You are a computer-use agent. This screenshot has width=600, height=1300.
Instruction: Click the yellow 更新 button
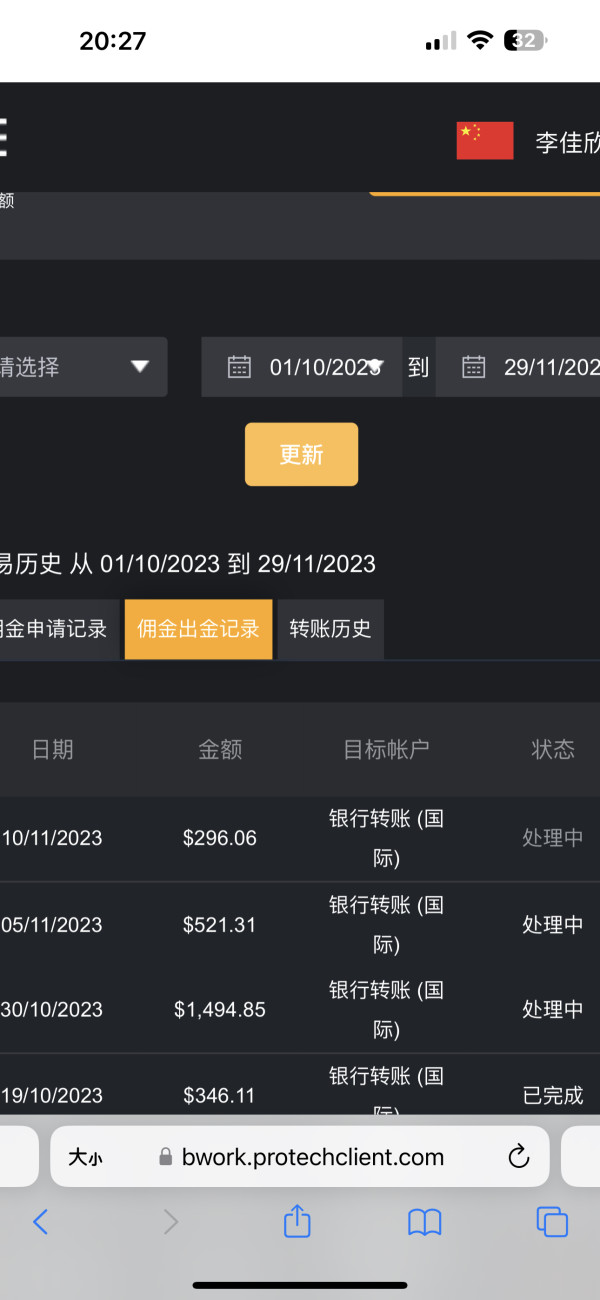coord(301,454)
